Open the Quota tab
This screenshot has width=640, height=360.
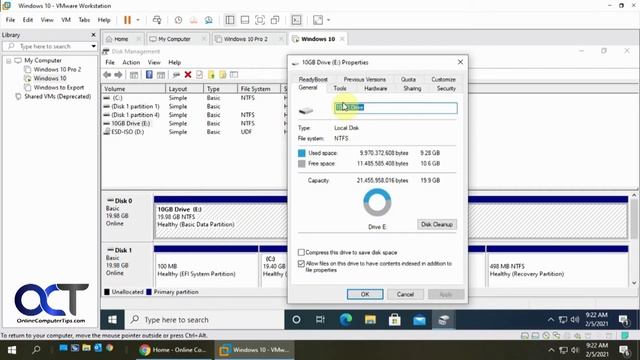click(408, 79)
